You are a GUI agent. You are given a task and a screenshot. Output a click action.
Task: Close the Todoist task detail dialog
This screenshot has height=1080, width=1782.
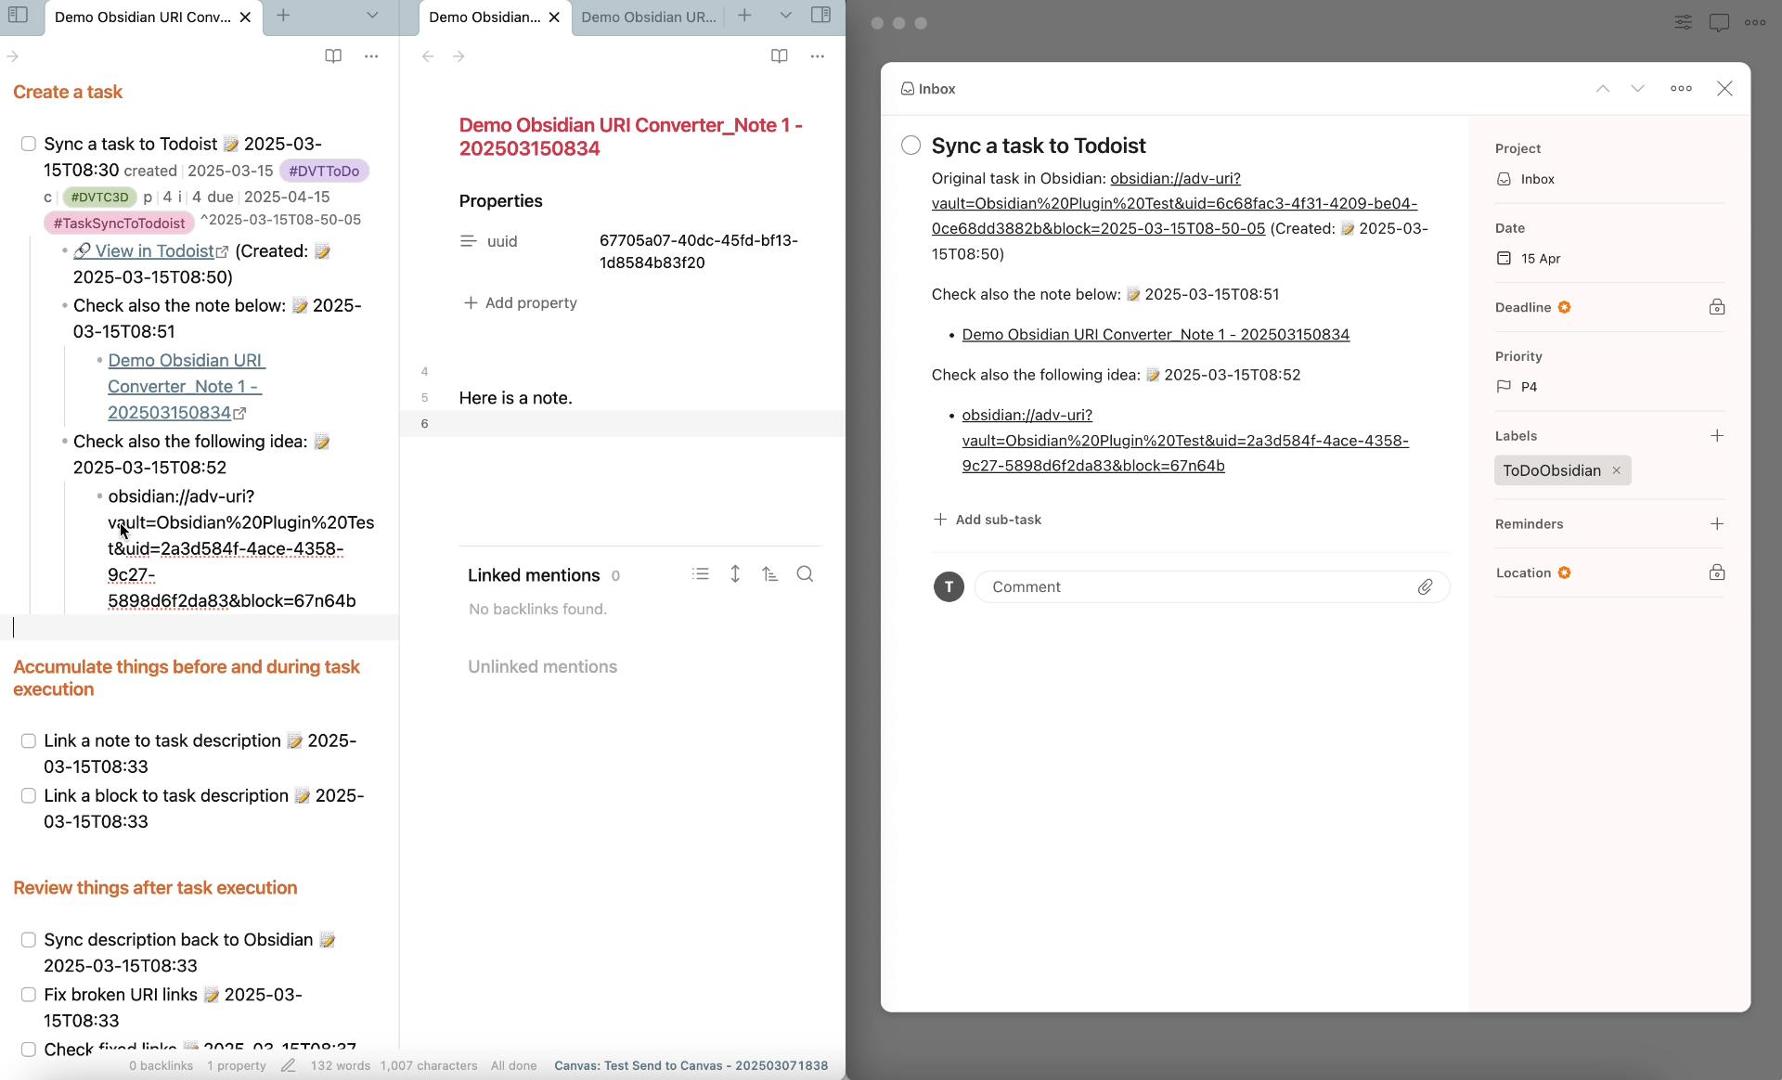1725,88
